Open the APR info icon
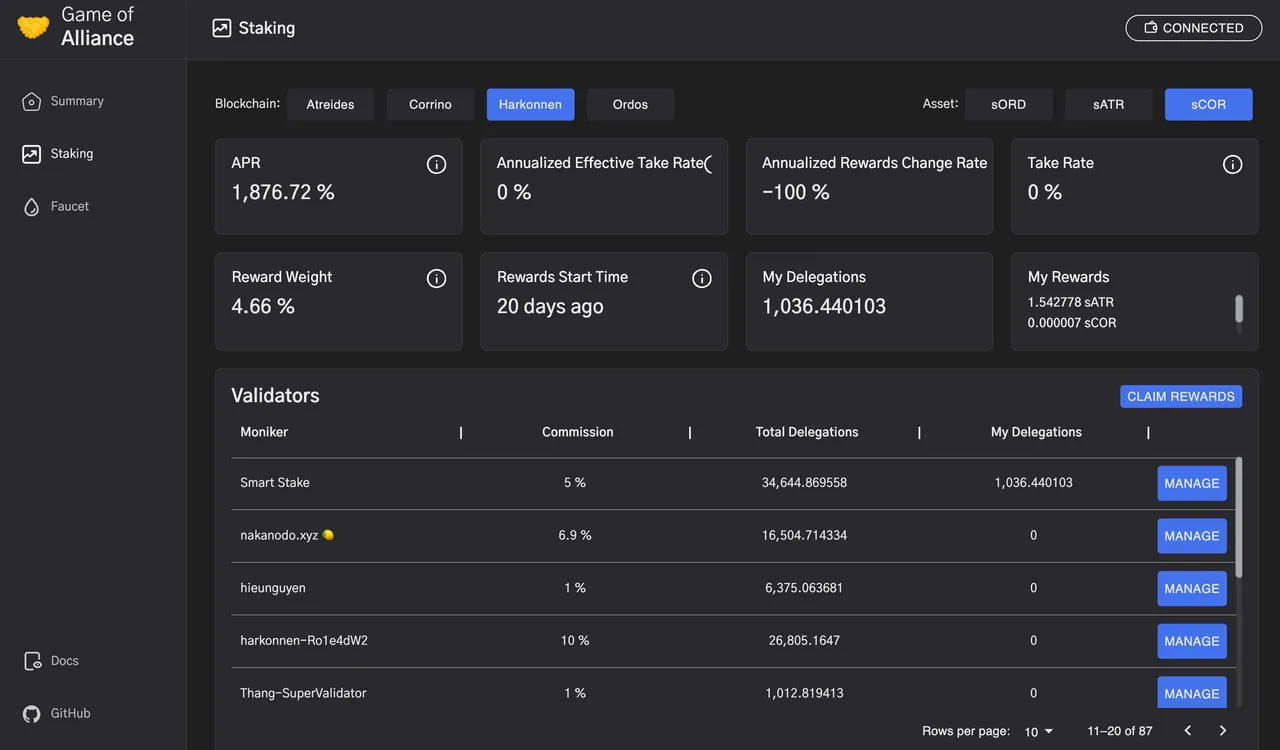 [436, 164]
